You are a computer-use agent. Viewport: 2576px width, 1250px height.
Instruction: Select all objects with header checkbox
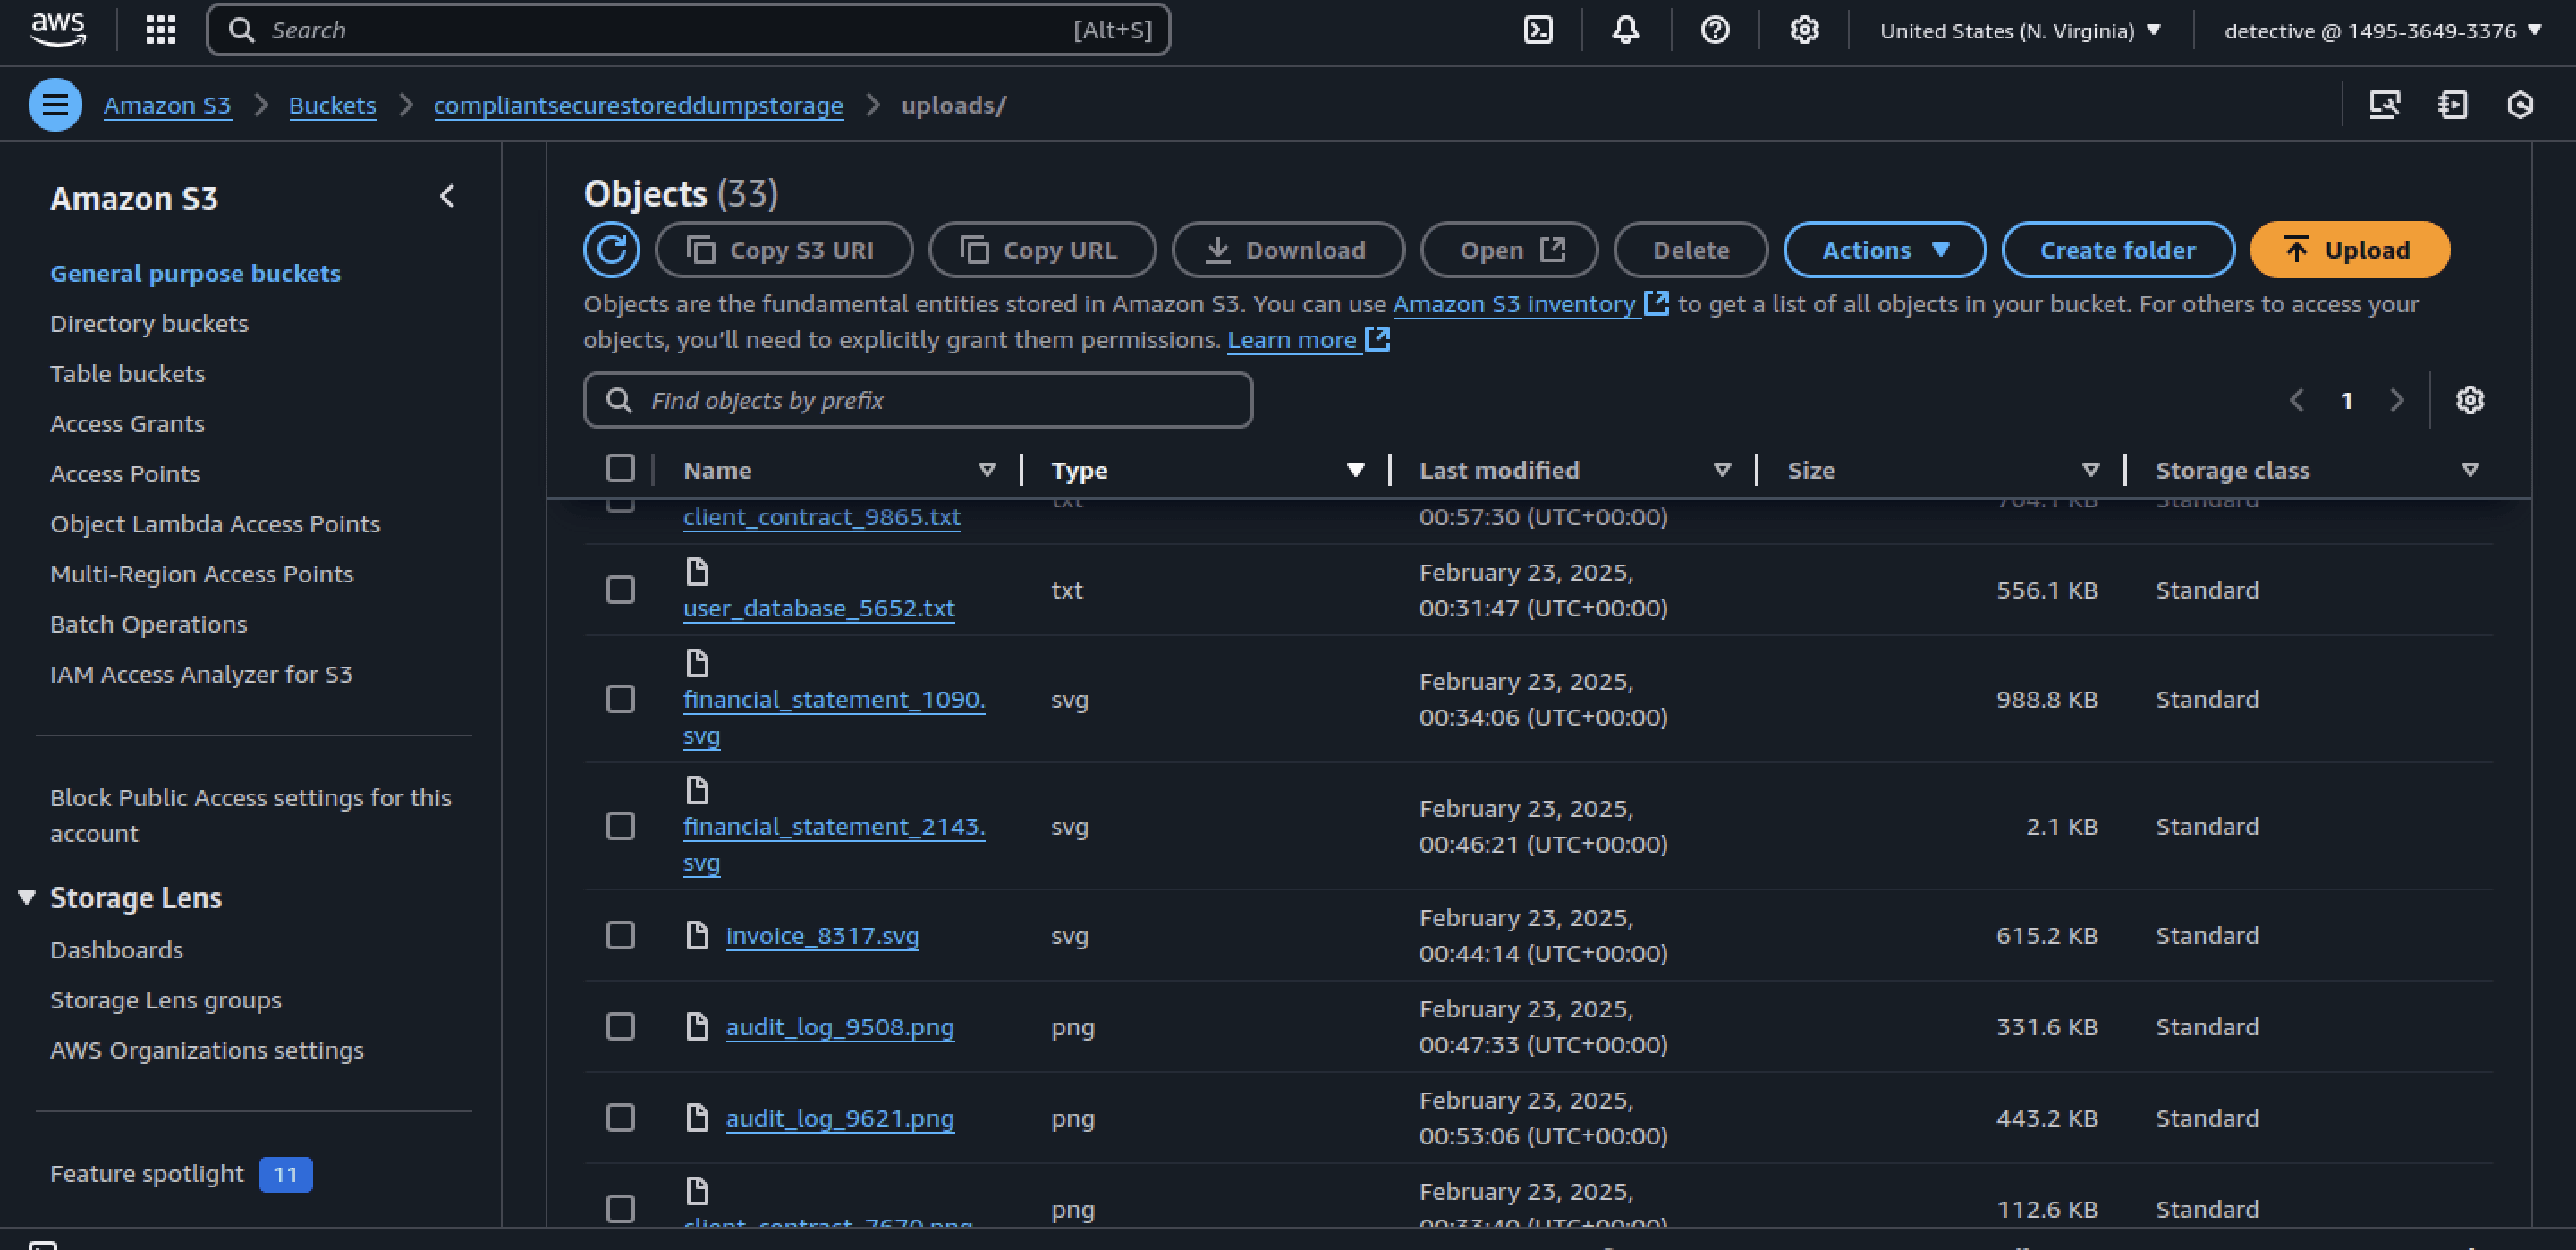tap(620, 468)
